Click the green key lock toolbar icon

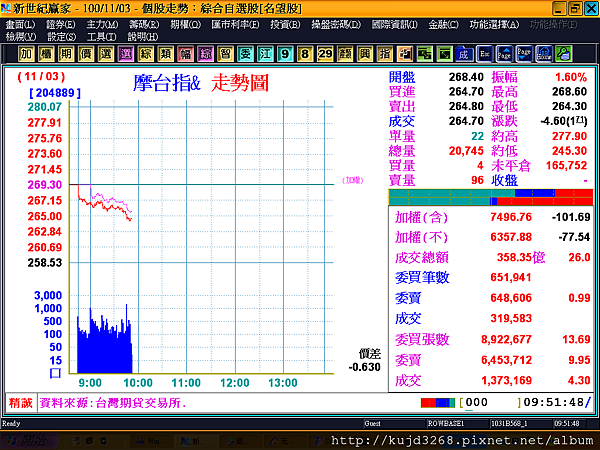(564, 54)
